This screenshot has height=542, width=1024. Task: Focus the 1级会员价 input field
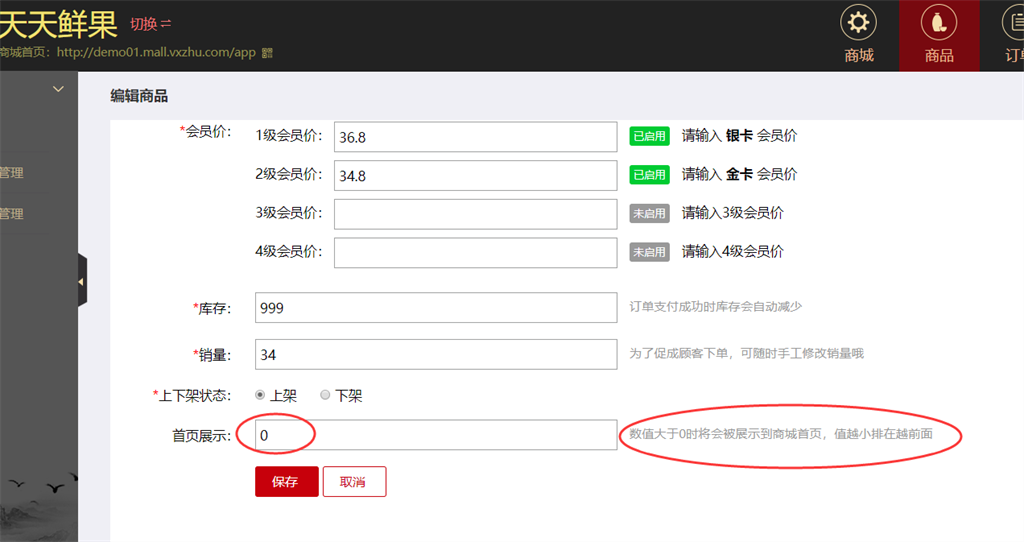point(475,137)
